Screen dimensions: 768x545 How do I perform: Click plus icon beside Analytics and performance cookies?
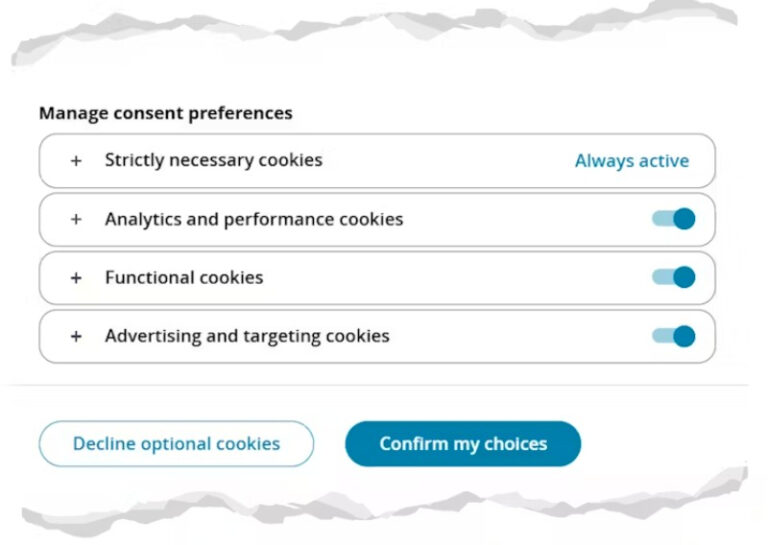coord(76,219)
